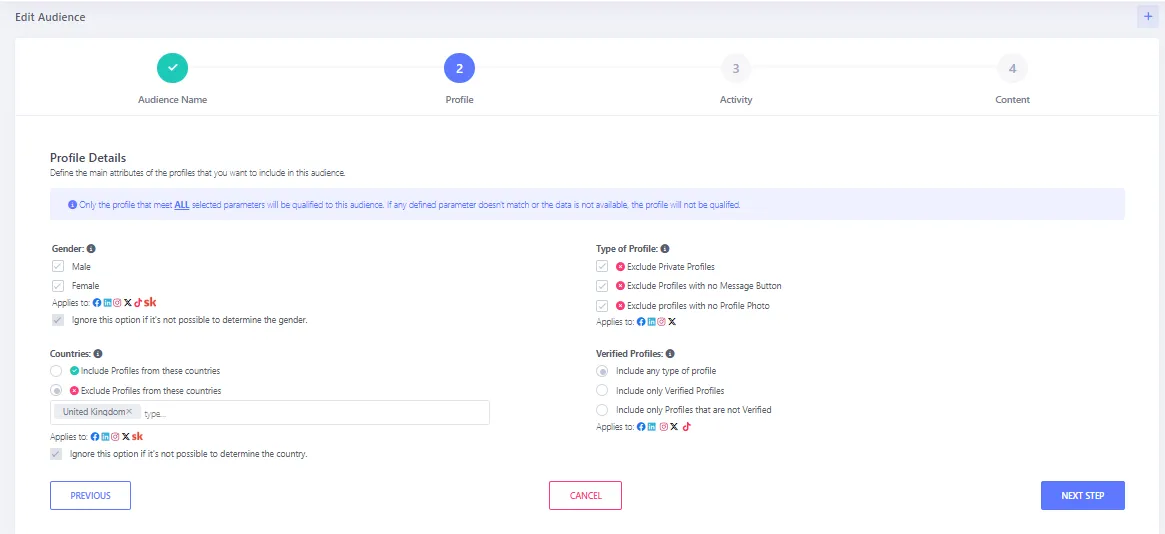1165x534 pixels.
Task: Toggle ignore option for undetermined gender
Action: (x=58, y=320)
